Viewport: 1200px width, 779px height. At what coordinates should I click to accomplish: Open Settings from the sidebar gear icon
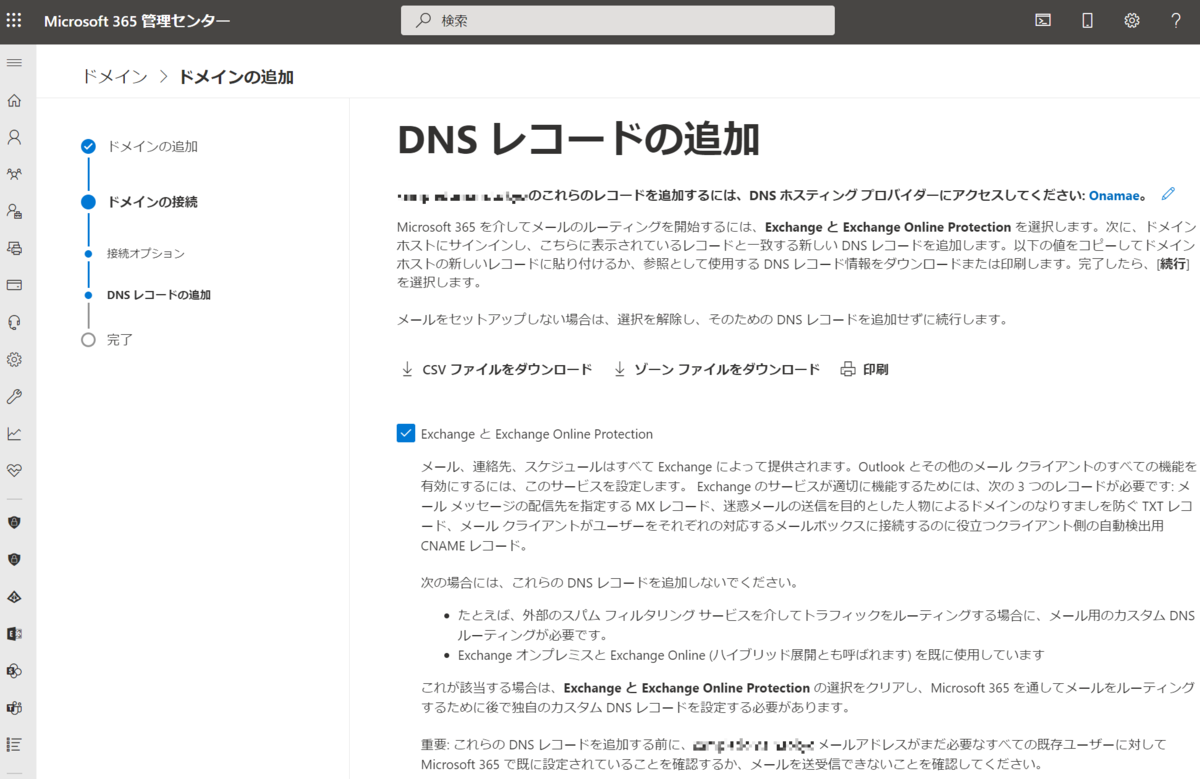click(14, 359)
